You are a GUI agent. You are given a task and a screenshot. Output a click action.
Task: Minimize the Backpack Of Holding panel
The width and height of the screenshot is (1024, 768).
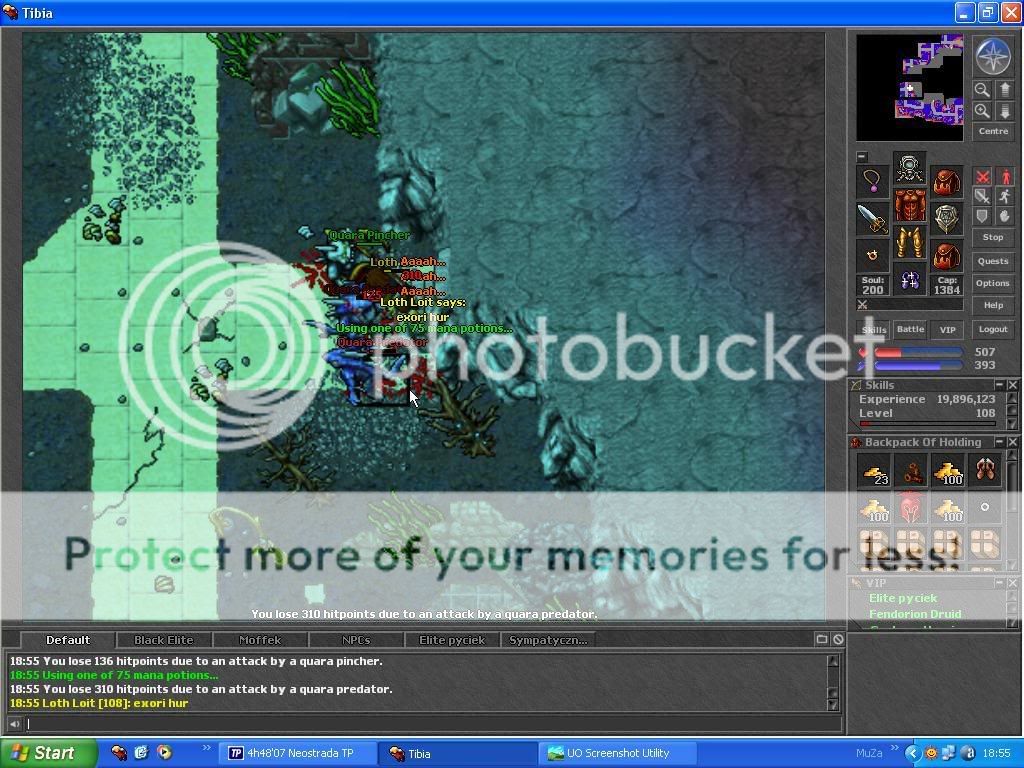pos(999,442)
